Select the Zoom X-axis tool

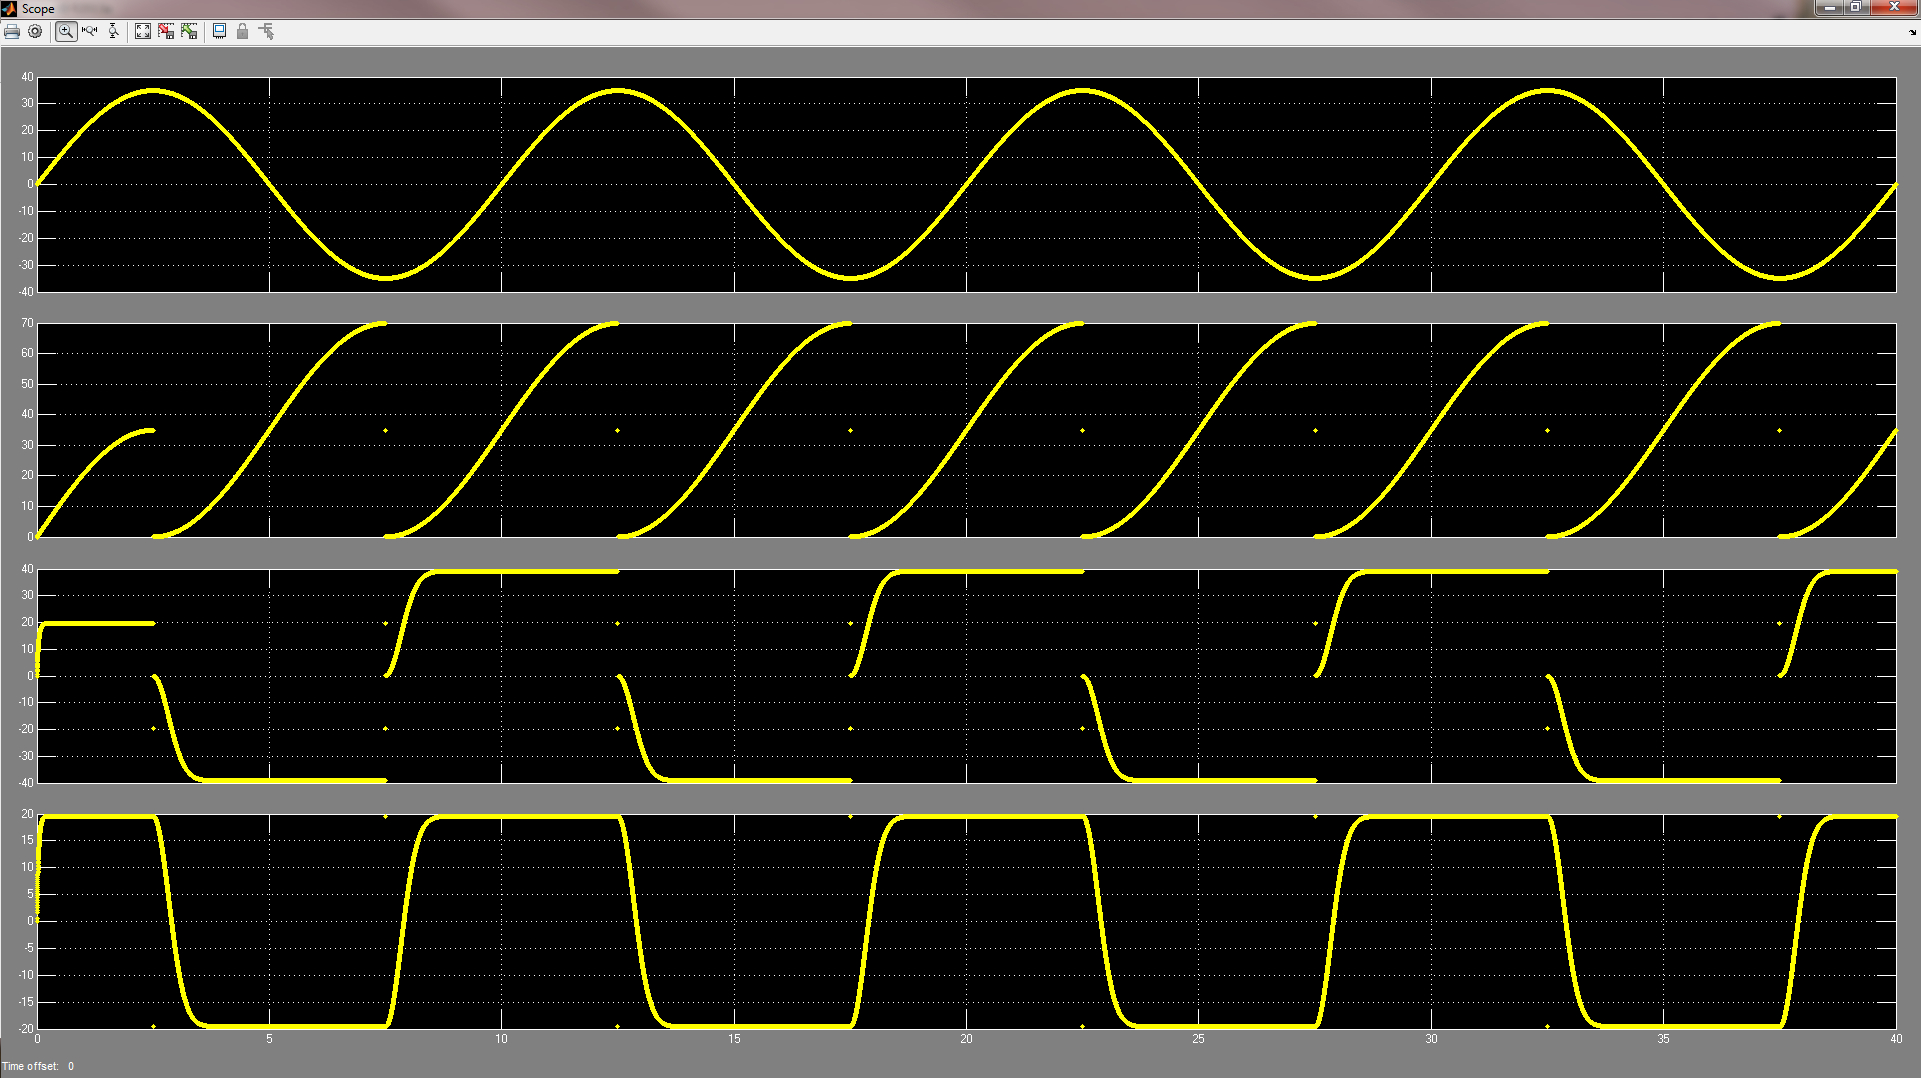pos(90,32)
